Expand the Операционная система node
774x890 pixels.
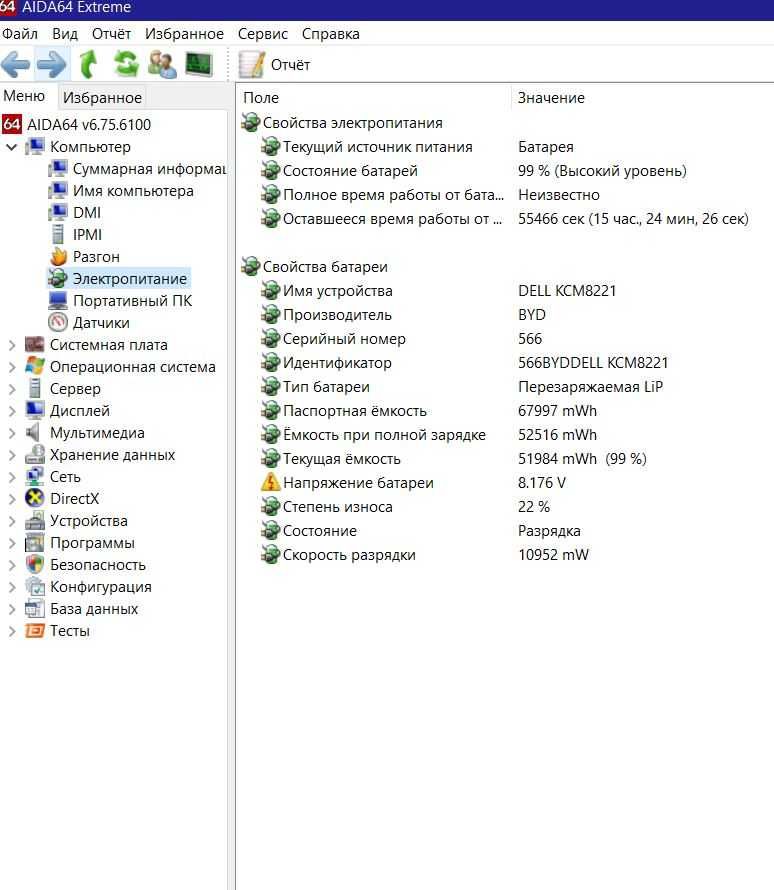tap(12, 367)
